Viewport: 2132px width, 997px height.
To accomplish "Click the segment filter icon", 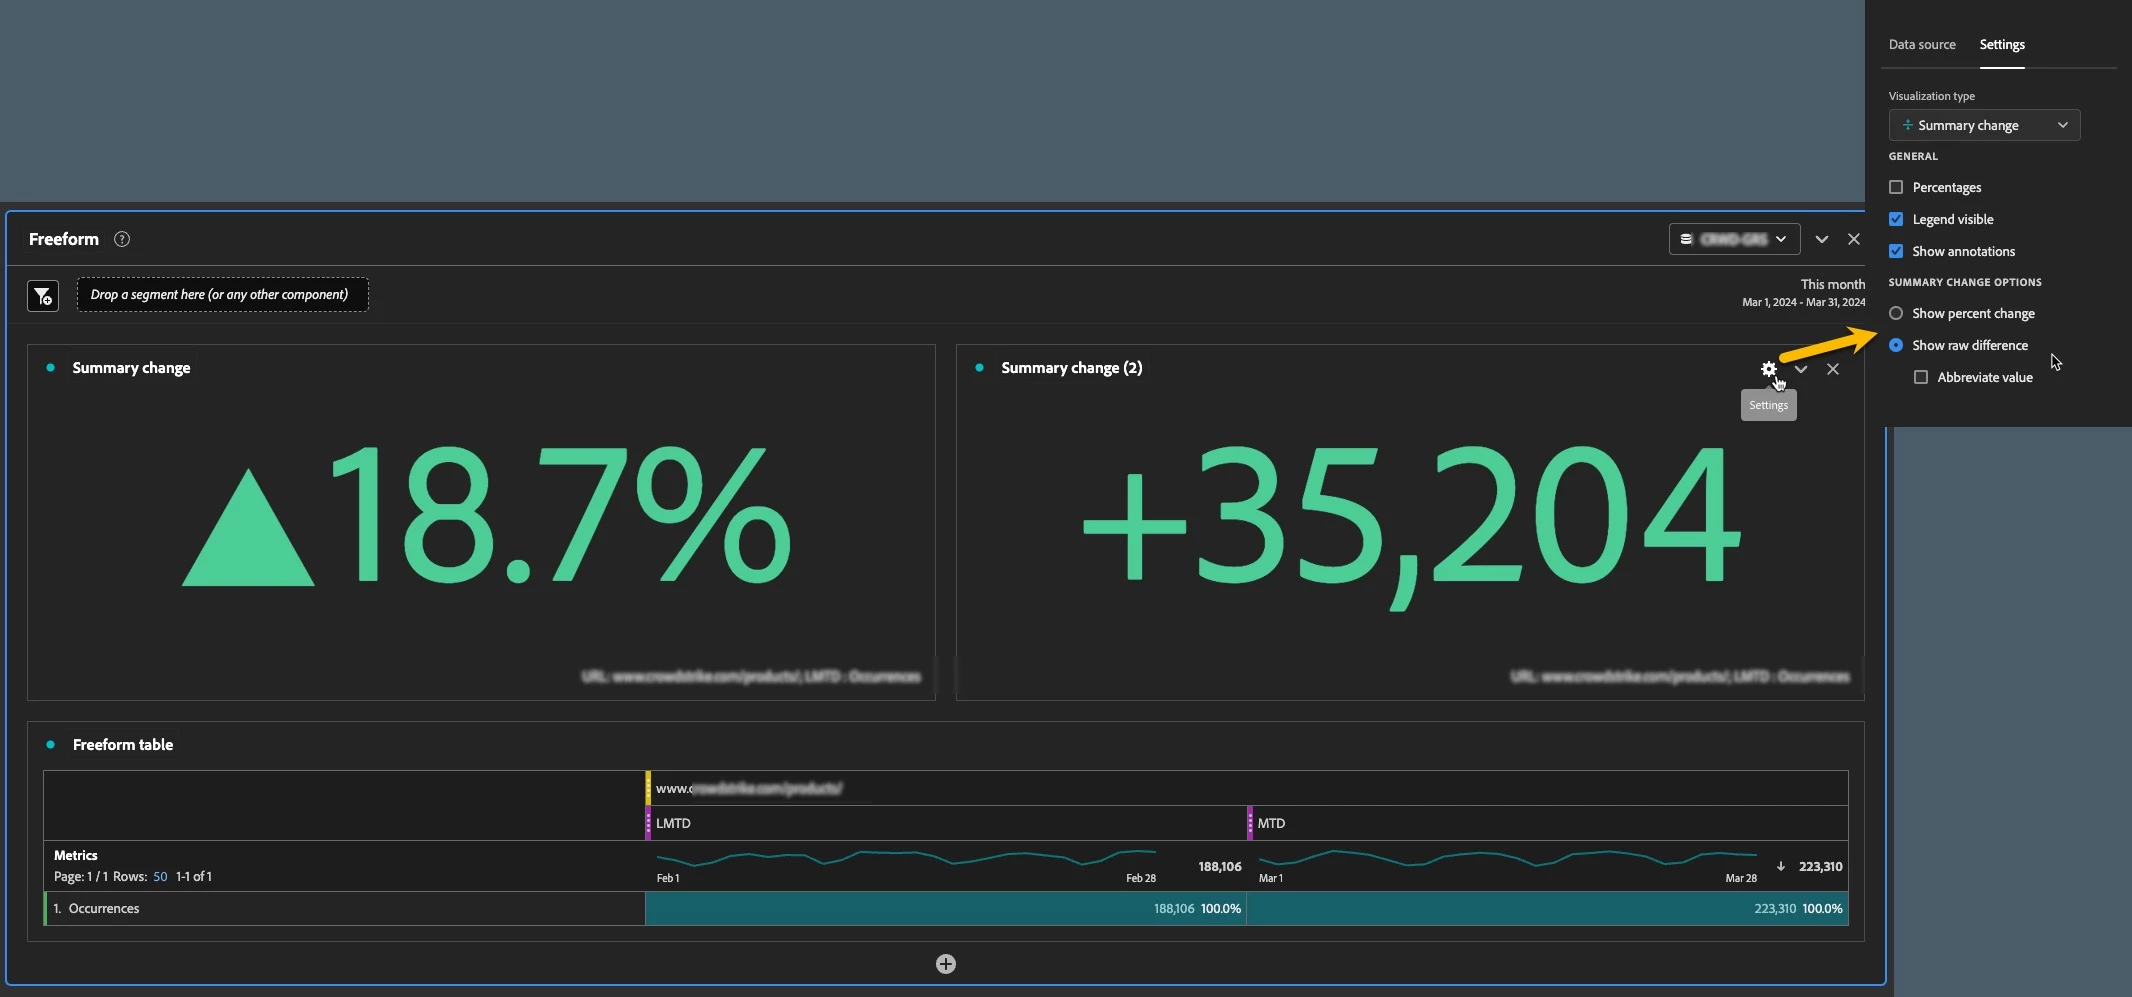I will pyautogui.click(x=43, y=296).
